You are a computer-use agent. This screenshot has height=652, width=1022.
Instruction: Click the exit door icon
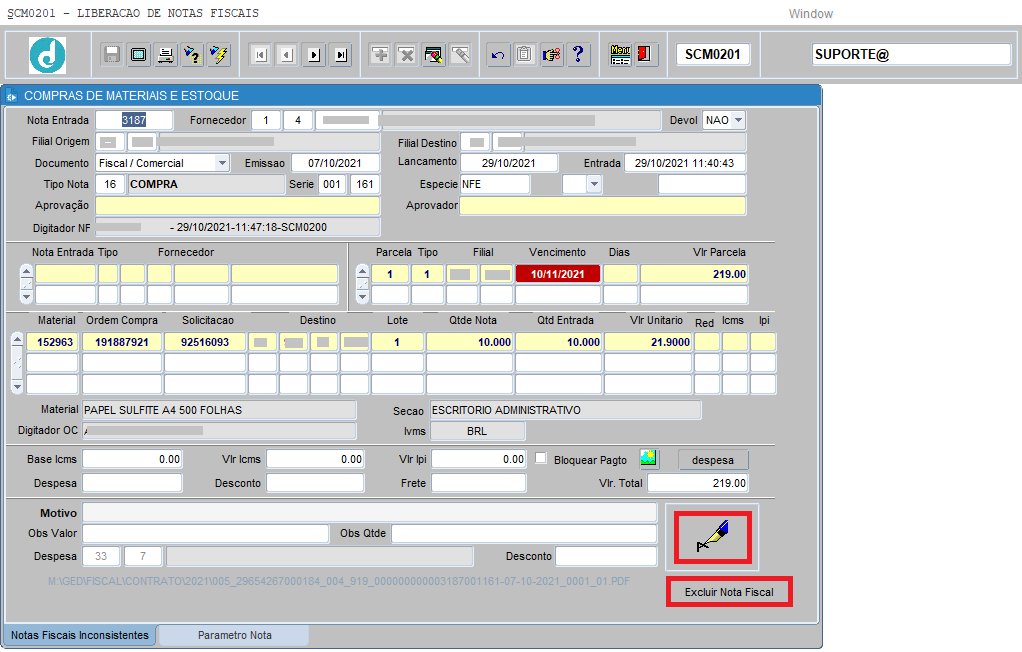645,55
